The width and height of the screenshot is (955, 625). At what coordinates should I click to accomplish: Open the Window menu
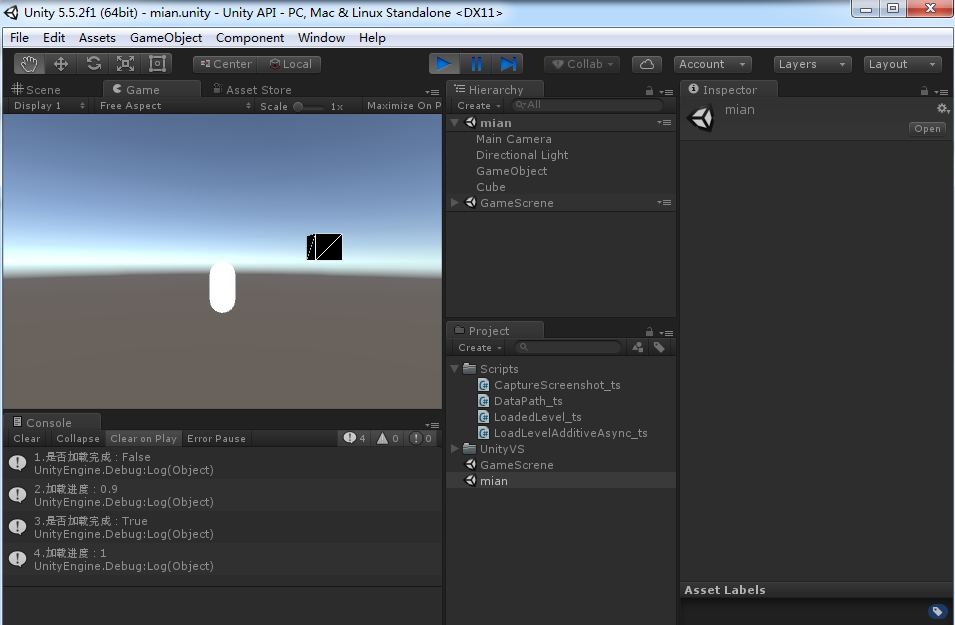click(x=322, y=38)
